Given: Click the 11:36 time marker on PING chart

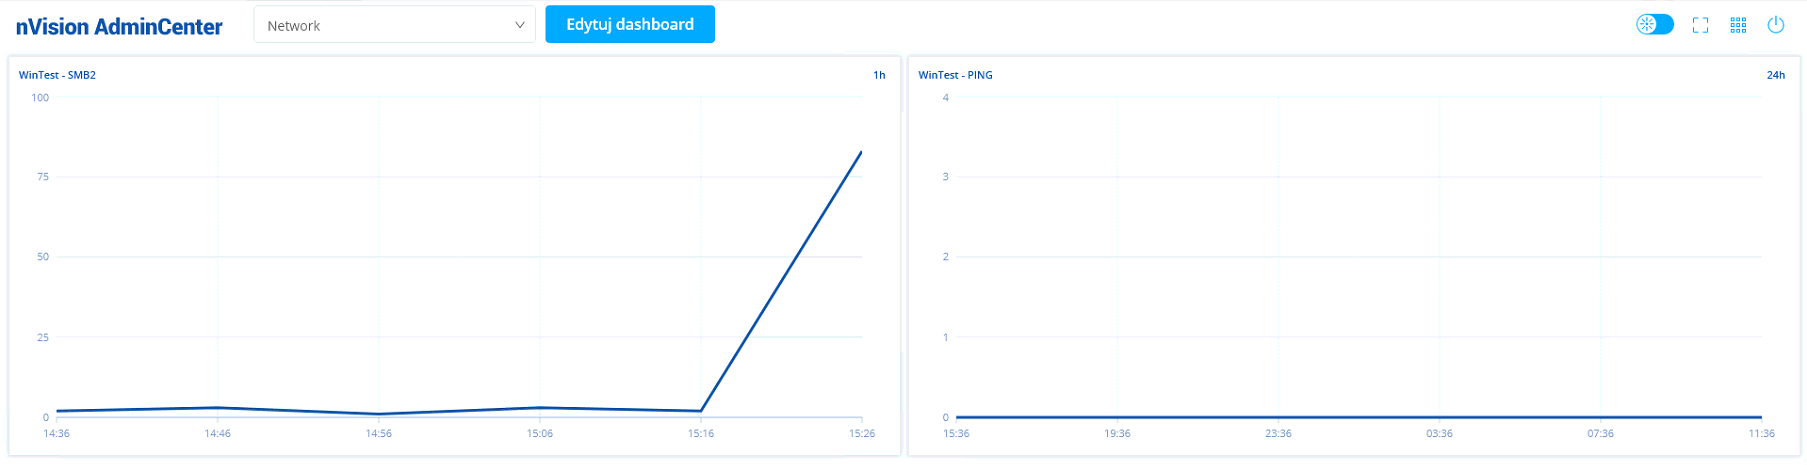Looking at the screenshot, I should tap(1761, 434).
